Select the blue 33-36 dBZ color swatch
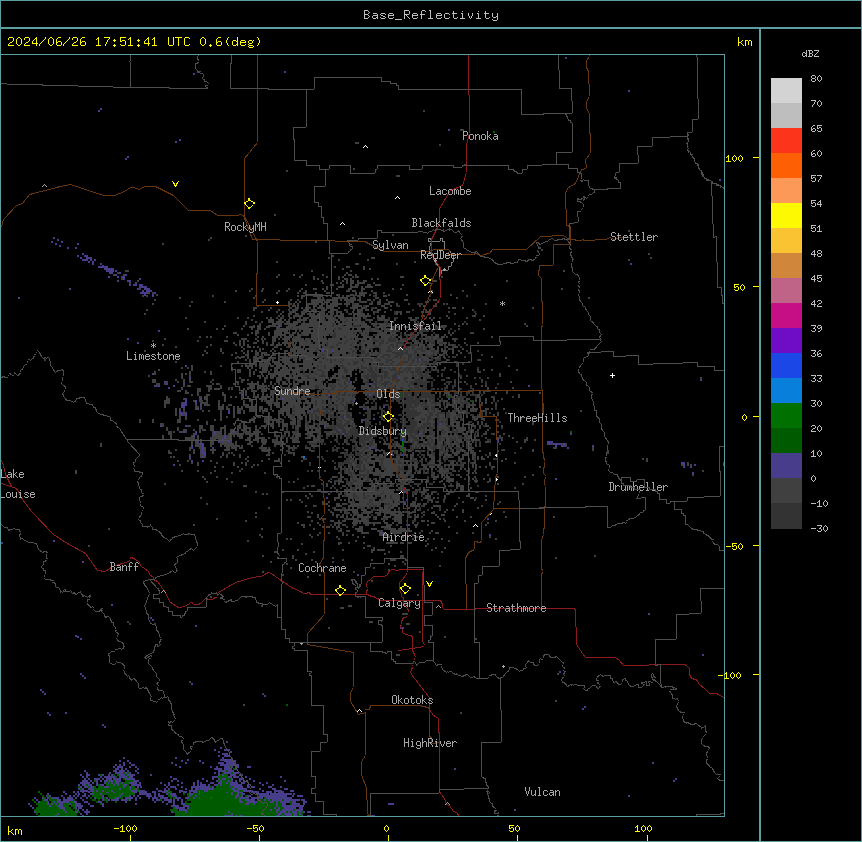The height and width of the screenshot is (842, 862). [x=786, y=366]
